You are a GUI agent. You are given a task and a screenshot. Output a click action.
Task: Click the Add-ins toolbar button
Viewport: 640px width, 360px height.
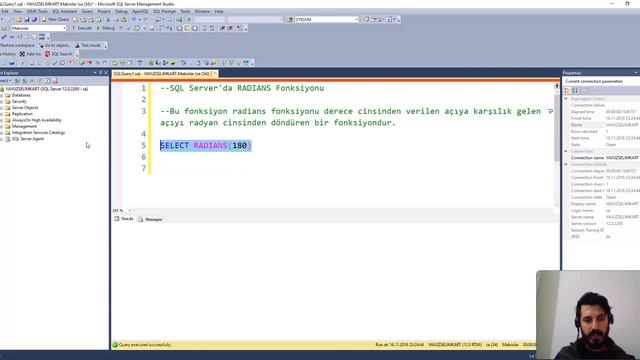point(30,54)
